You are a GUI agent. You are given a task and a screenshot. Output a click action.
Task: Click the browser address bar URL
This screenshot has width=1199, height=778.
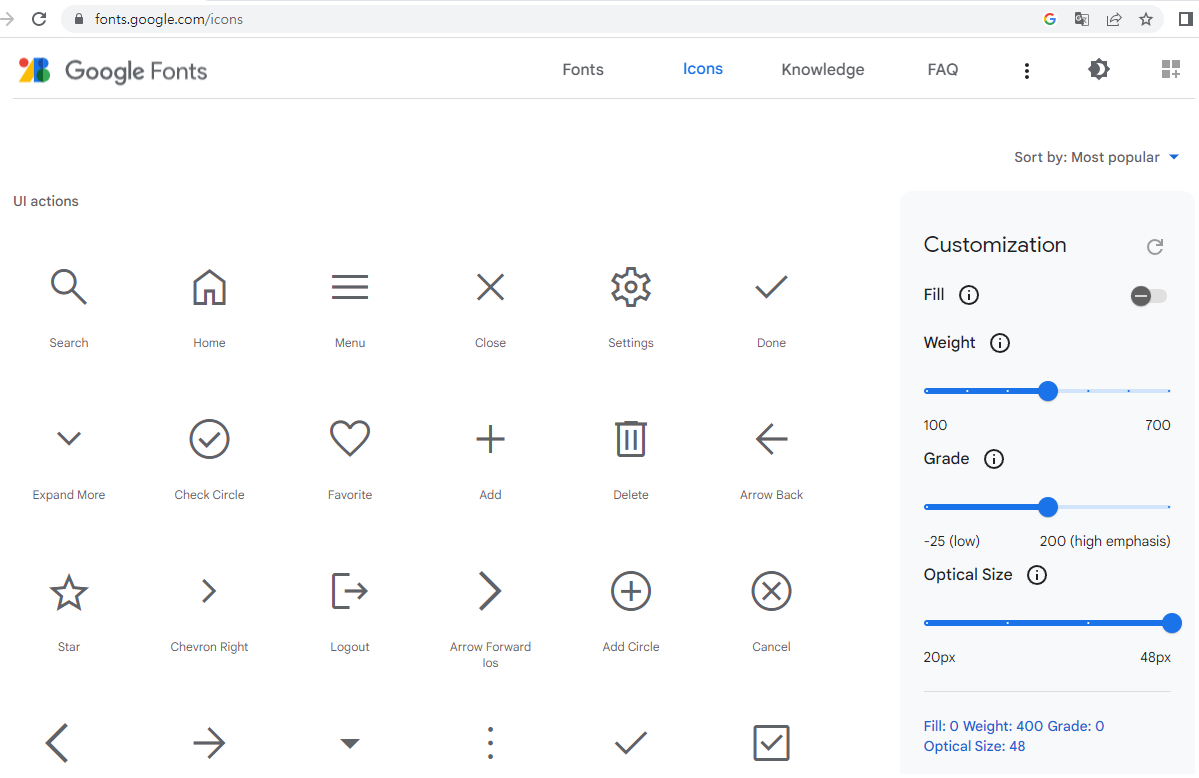(x=169, y=19)
